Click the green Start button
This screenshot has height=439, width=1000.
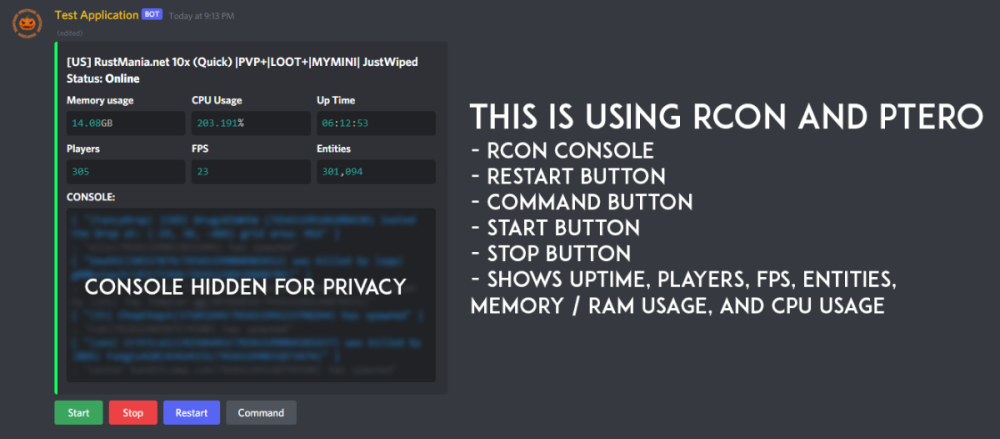78,413
